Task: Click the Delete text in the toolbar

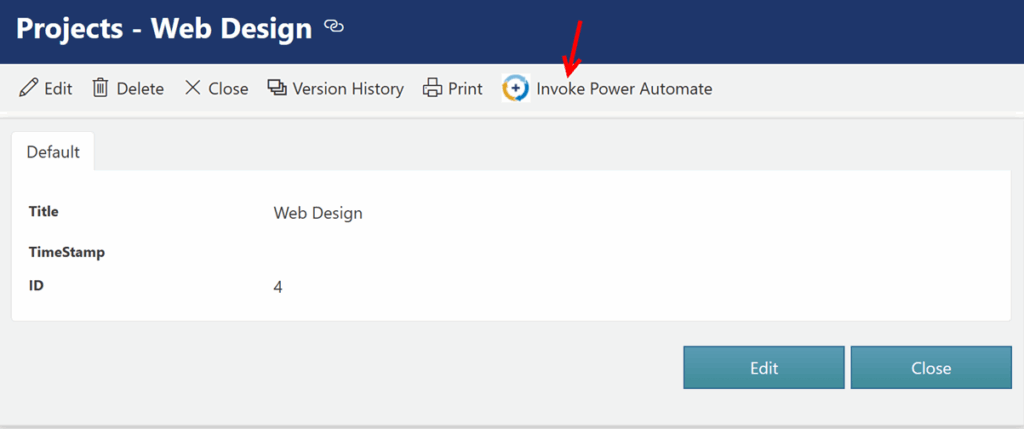Action: 140,89
